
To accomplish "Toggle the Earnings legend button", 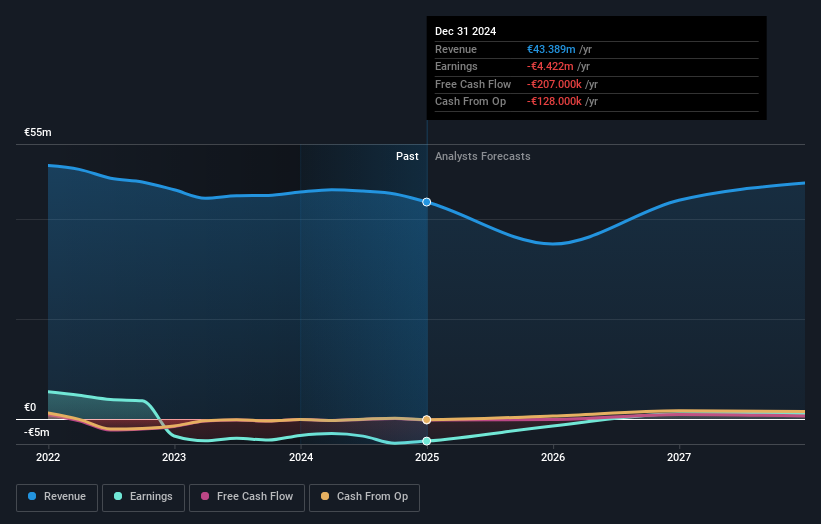I will [143, 497].
